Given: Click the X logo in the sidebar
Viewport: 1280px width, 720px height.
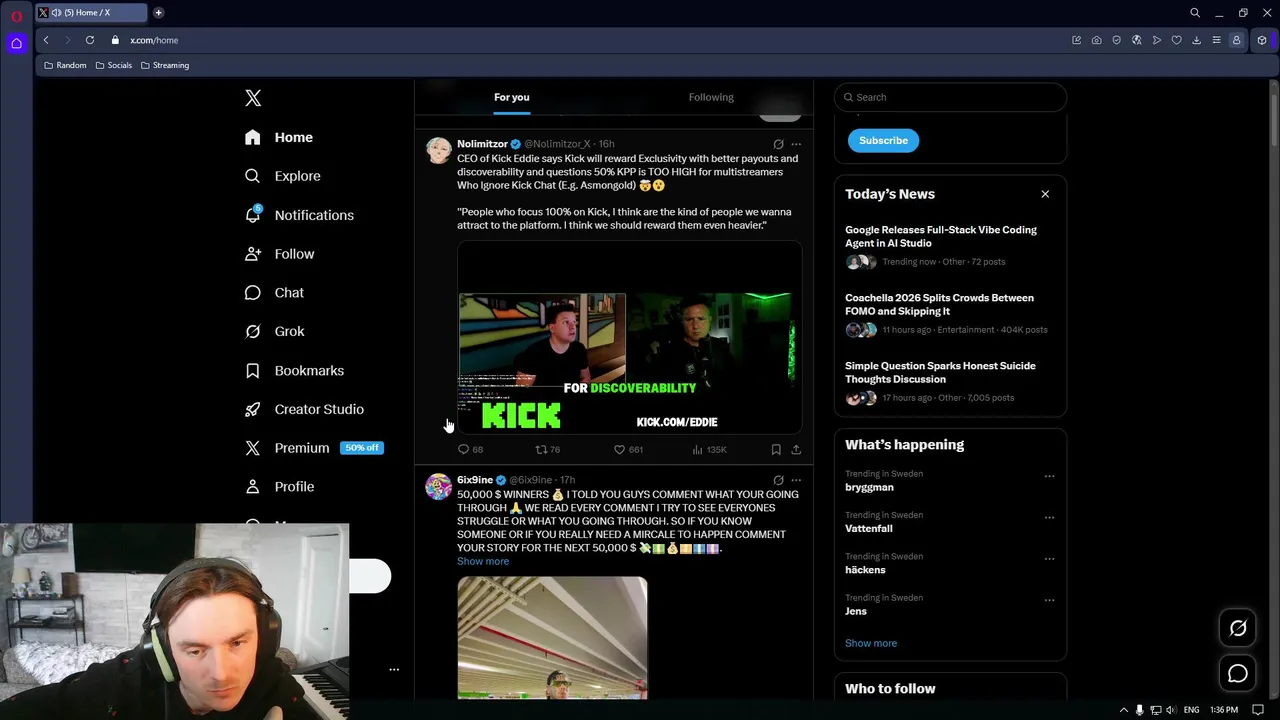Looking at the screenshot, I should (253, 98).
